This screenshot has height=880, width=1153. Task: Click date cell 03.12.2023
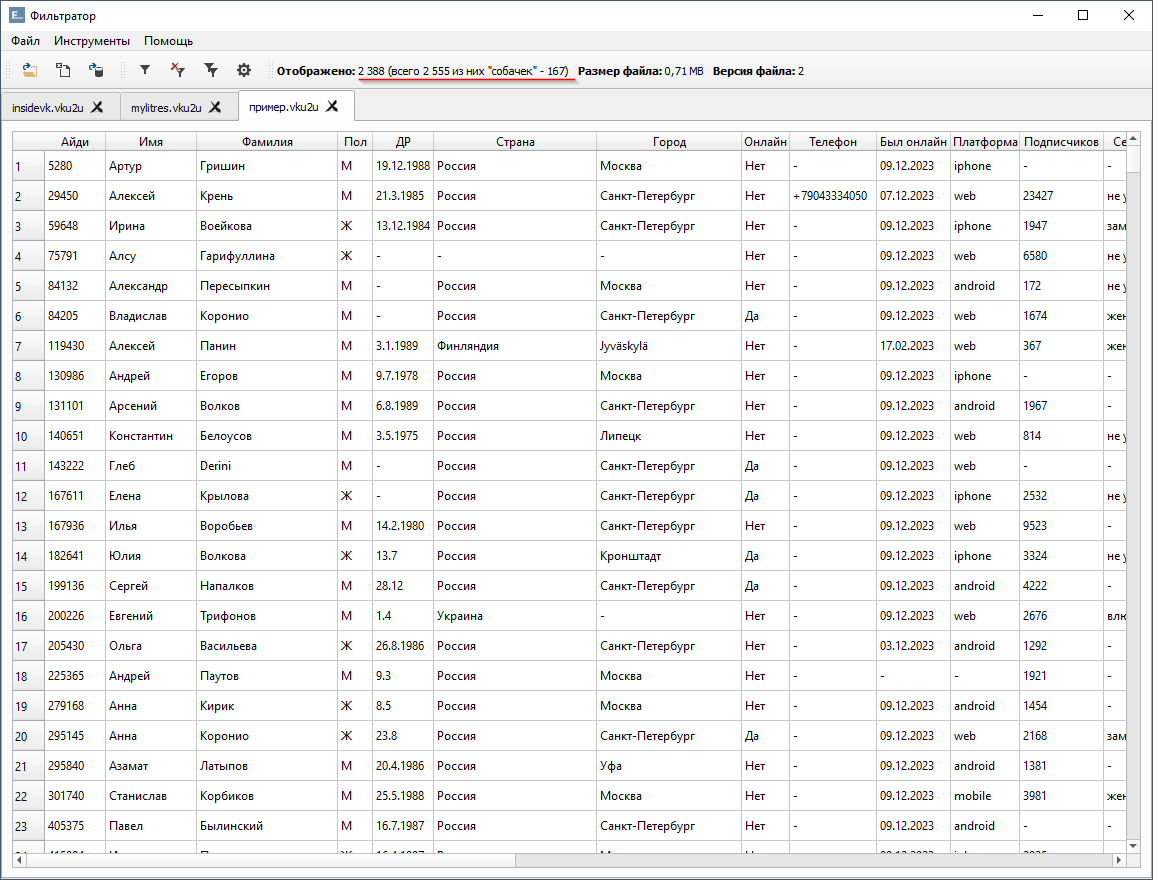tap(913, 646)
